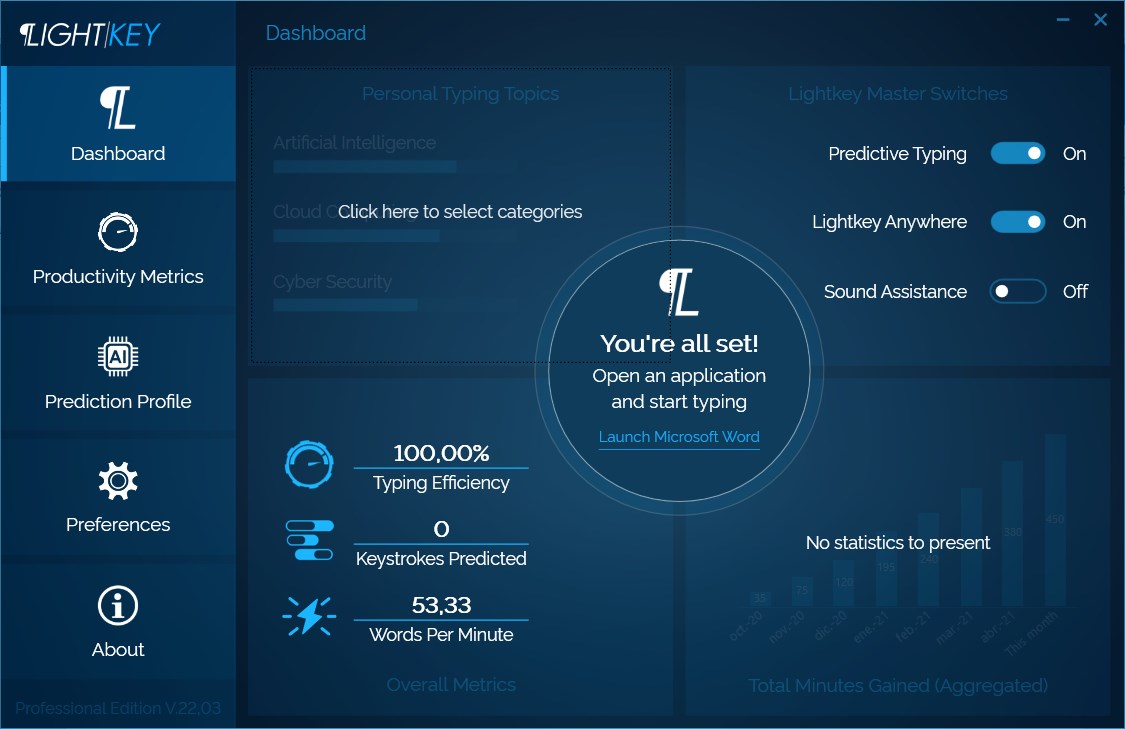Close the Lightkey window
Viewport: 1125px width, 729px height.
(1101, 20)
